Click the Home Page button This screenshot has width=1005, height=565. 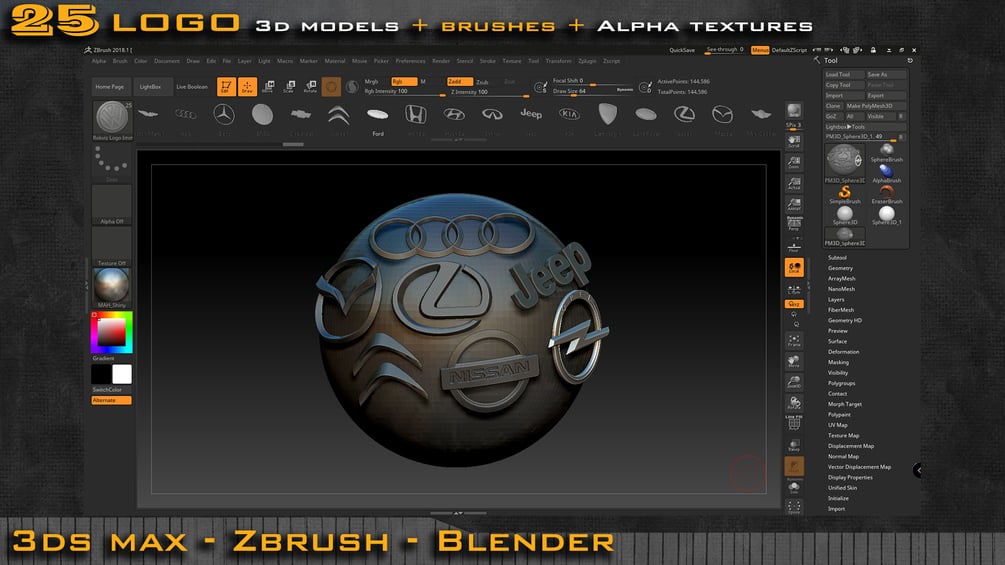(110, 86)
